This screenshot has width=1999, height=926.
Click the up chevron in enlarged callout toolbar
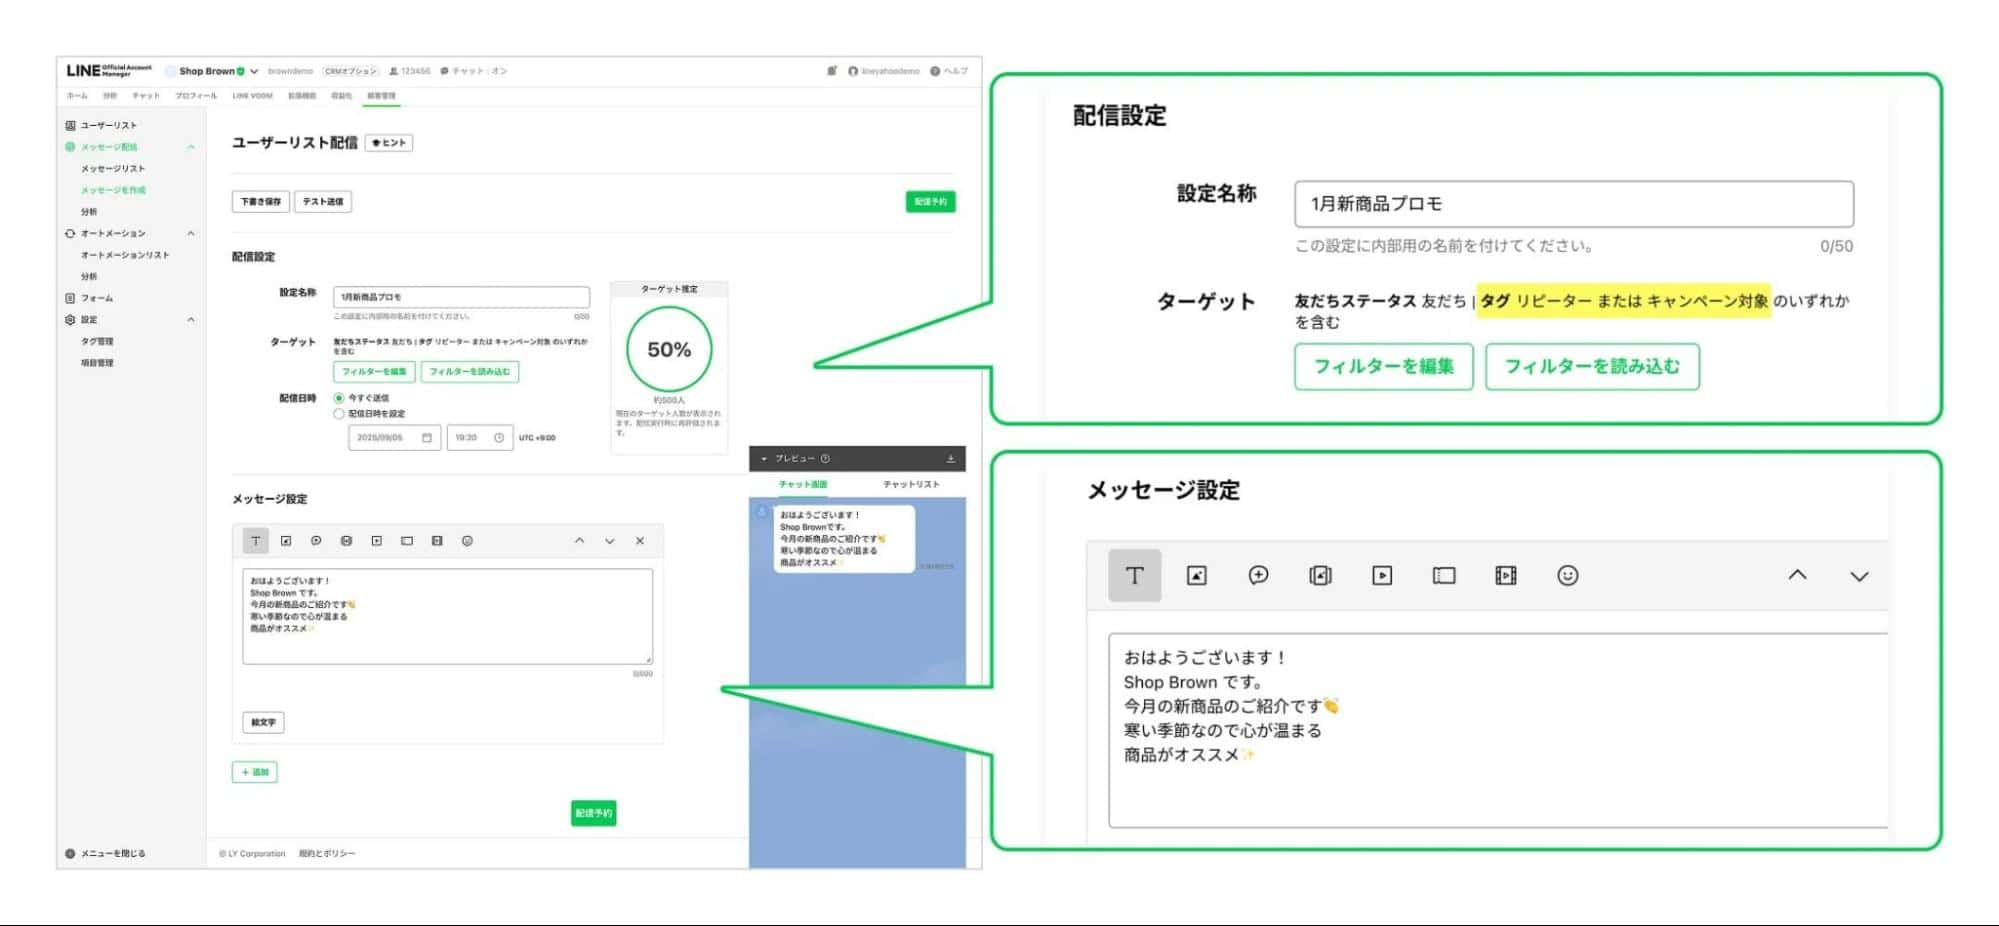[1797, 575]
